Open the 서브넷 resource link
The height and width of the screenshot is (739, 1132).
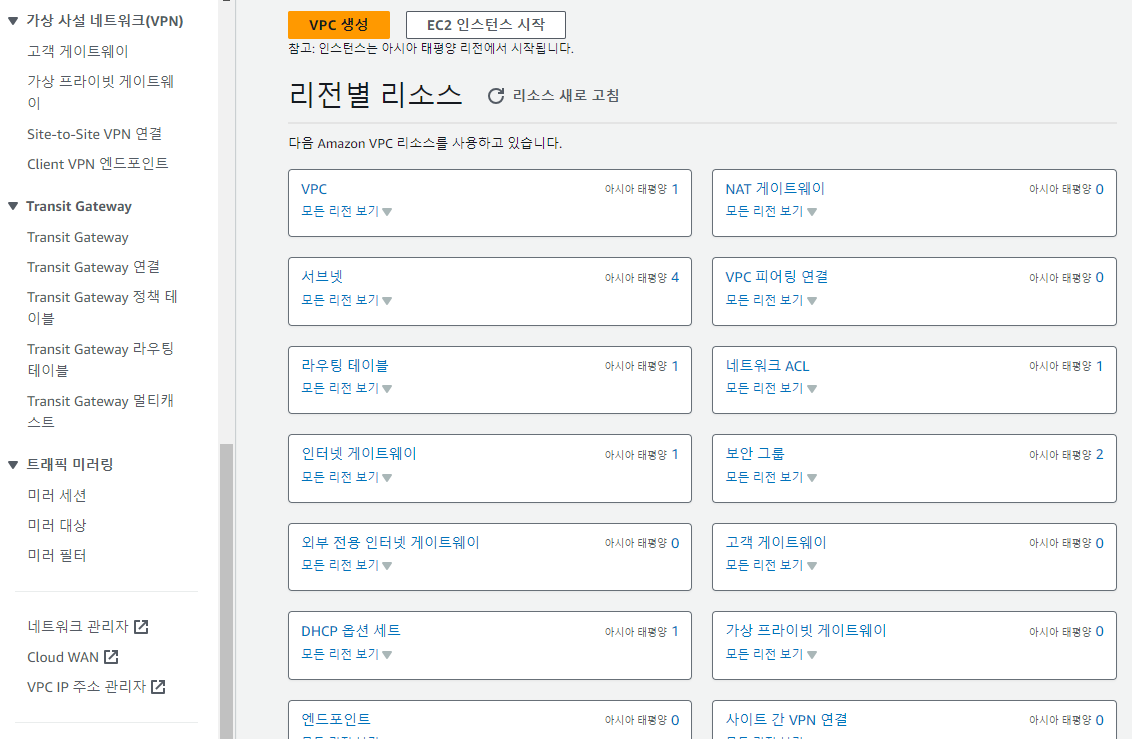(322, 276)
